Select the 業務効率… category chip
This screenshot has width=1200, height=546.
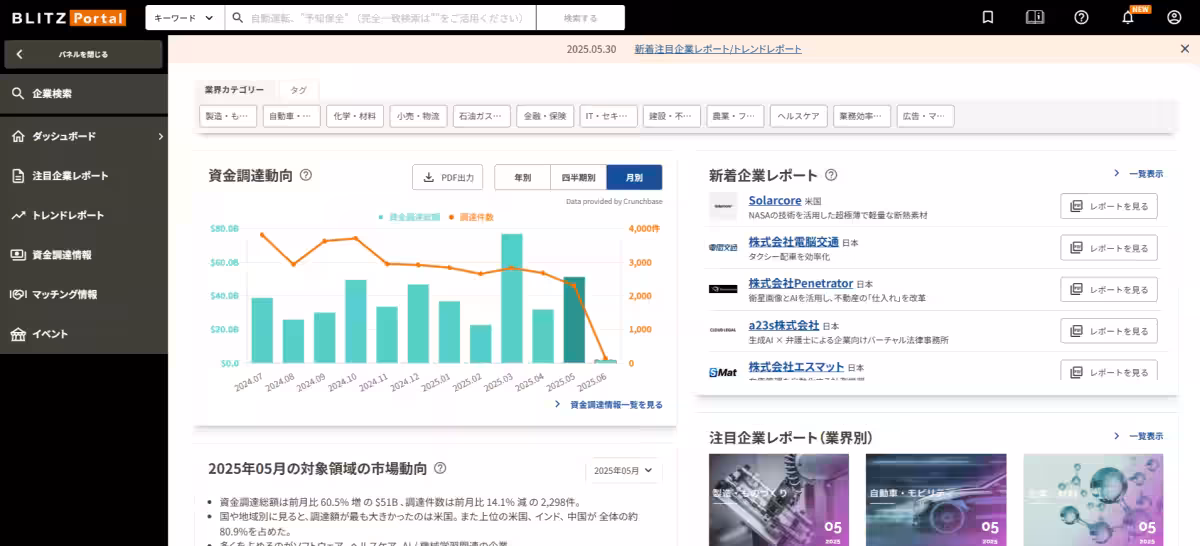click(862, 116)
